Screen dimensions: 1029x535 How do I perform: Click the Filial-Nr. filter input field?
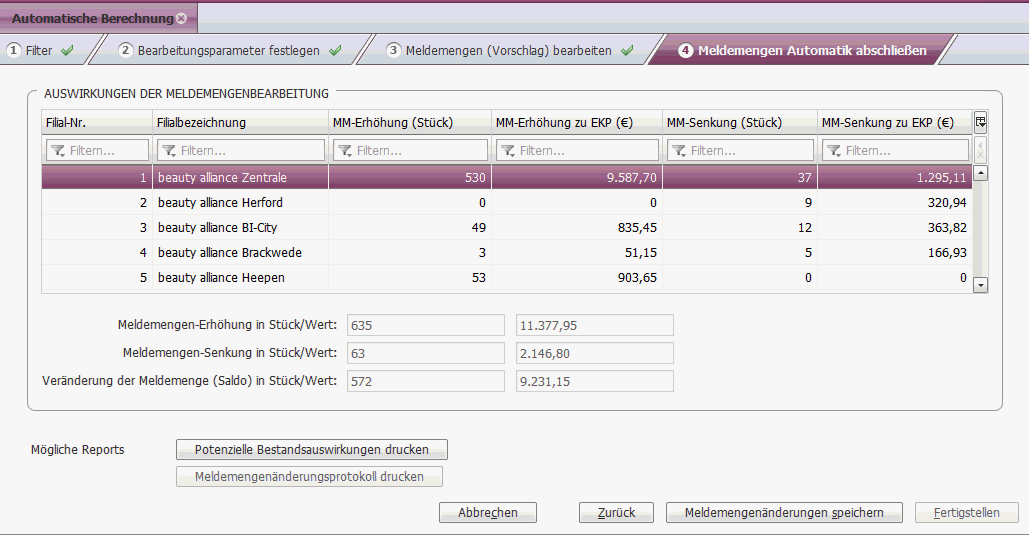[x=97, y=150]
